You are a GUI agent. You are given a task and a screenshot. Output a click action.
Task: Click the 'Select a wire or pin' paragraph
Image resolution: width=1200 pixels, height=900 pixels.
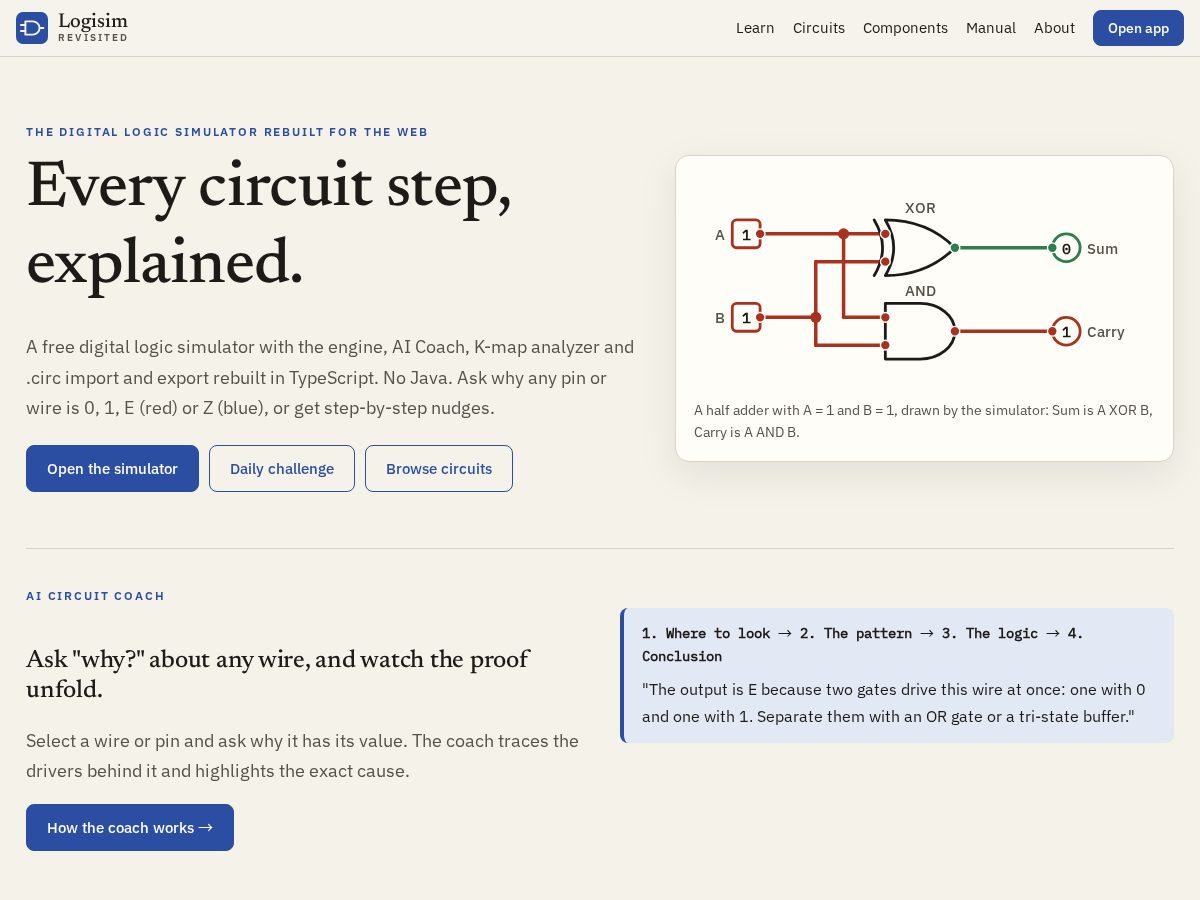(302, 756)
